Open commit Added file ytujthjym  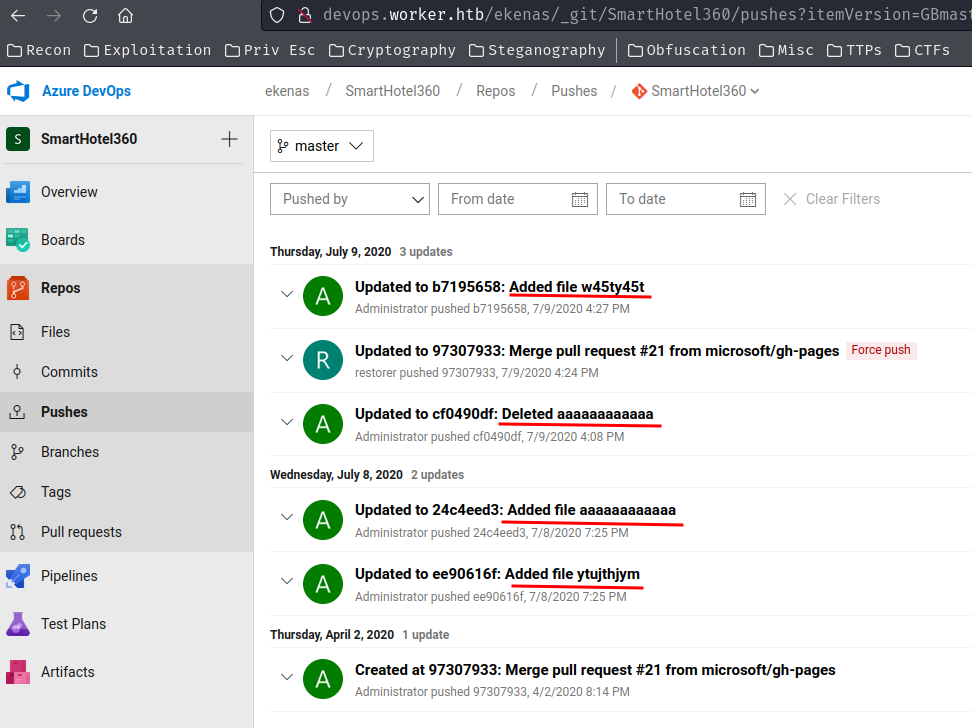tap(572, 574)
